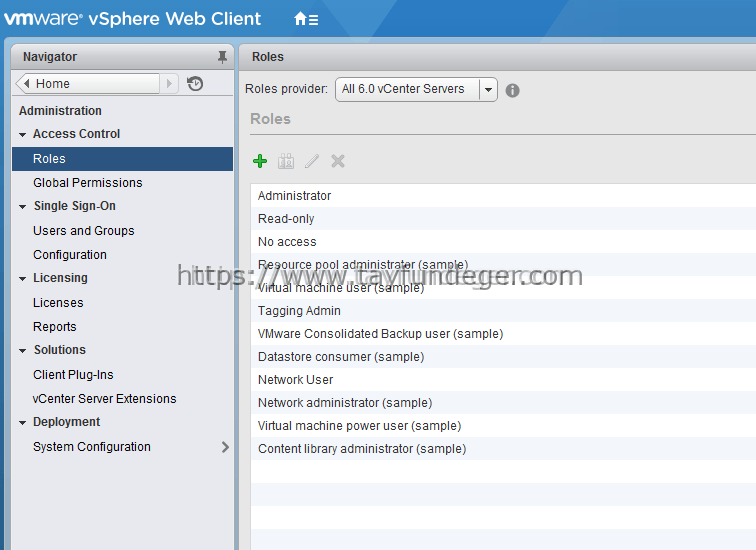Select Content library administrator (sample) role
Image resolution: width=756 pixels, height=550 pixels.
click(x=503, y=449)
